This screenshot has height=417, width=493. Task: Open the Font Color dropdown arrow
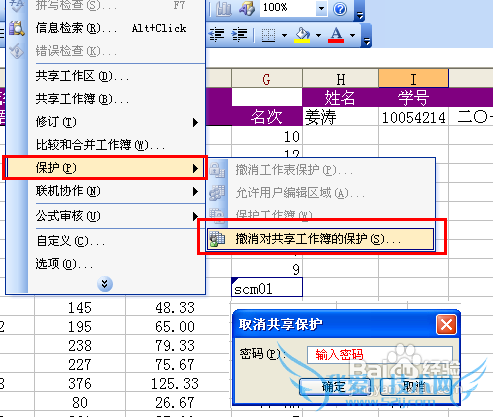point(353,35)
